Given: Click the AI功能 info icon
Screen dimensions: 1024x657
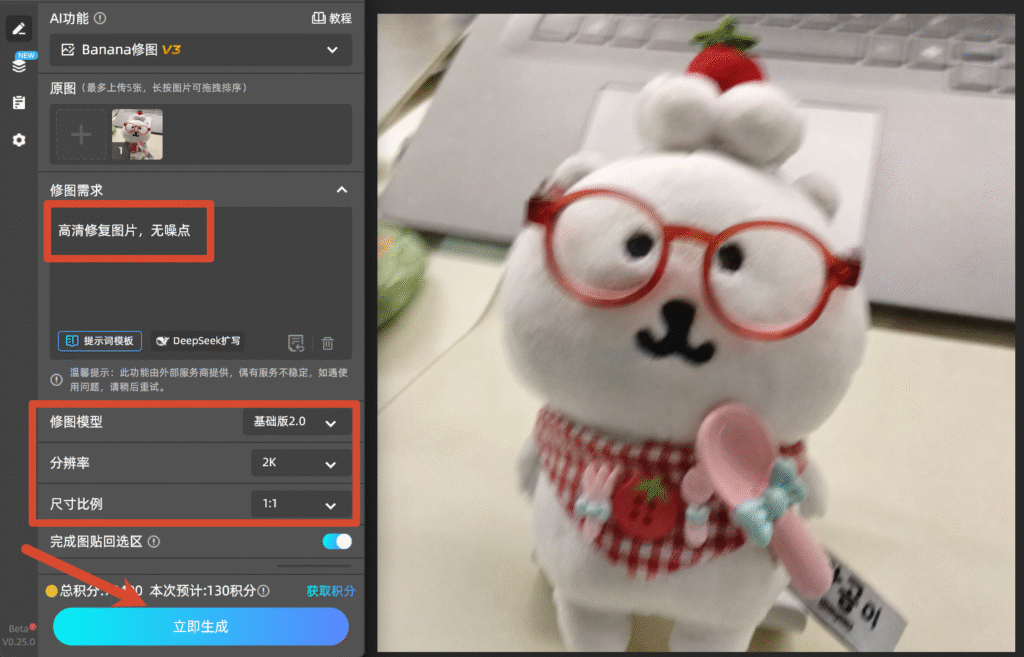Looking at the screenshot, I should pyautogui.click(x=100, y=18).
